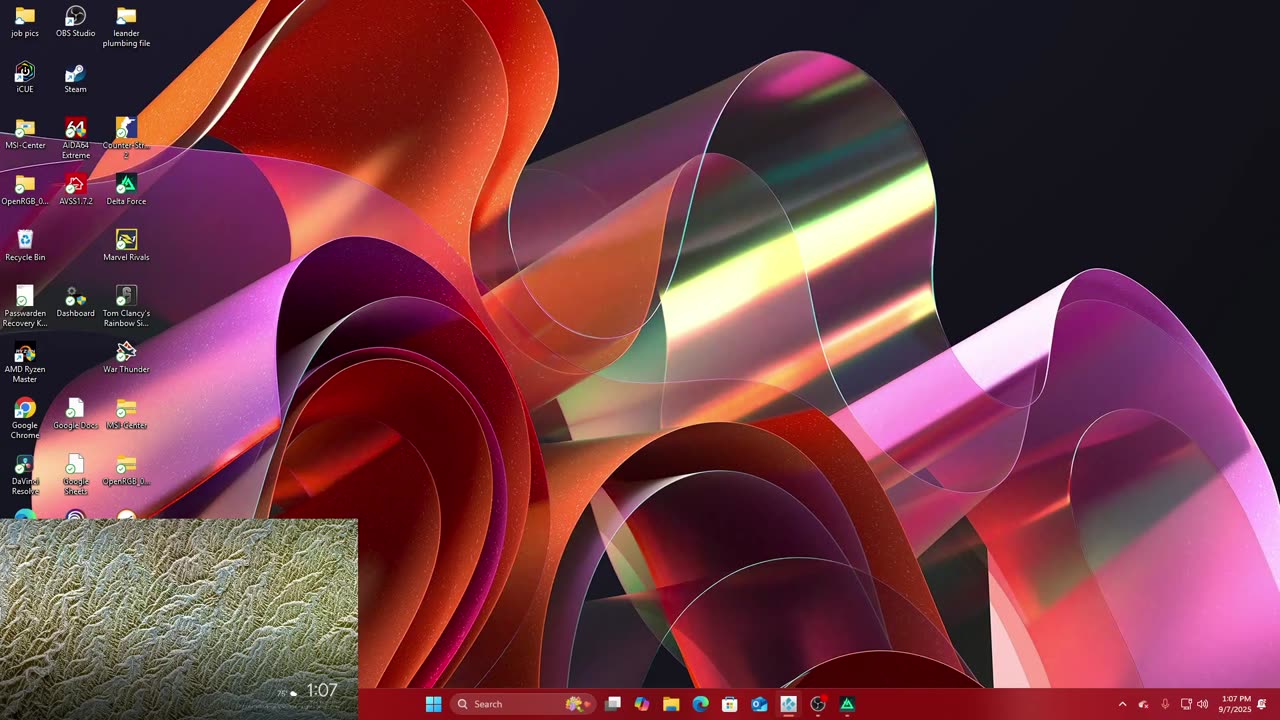
Task: Open File Explorer from the taskbar
Action: (671, 704)
